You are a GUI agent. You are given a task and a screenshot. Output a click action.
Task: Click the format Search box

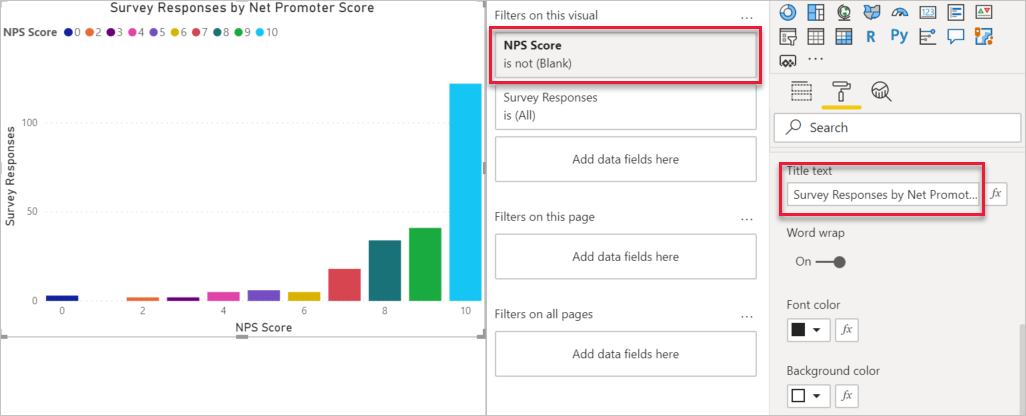pos(898,128)
